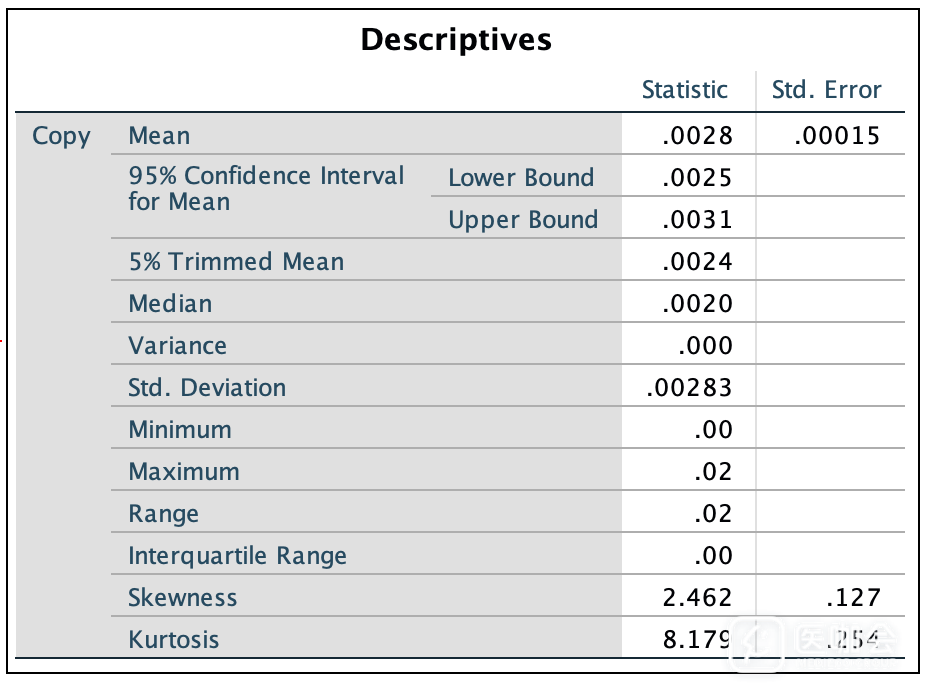Viewport: 926px width, 696px height.
Task: Select the Maximum row label
Action: 184,472
